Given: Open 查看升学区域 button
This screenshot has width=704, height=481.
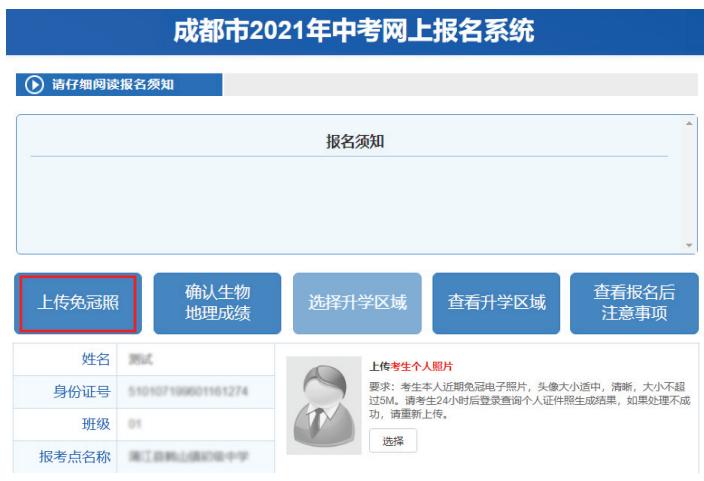Looking at the screenshot, I should (x=496, y=303).
